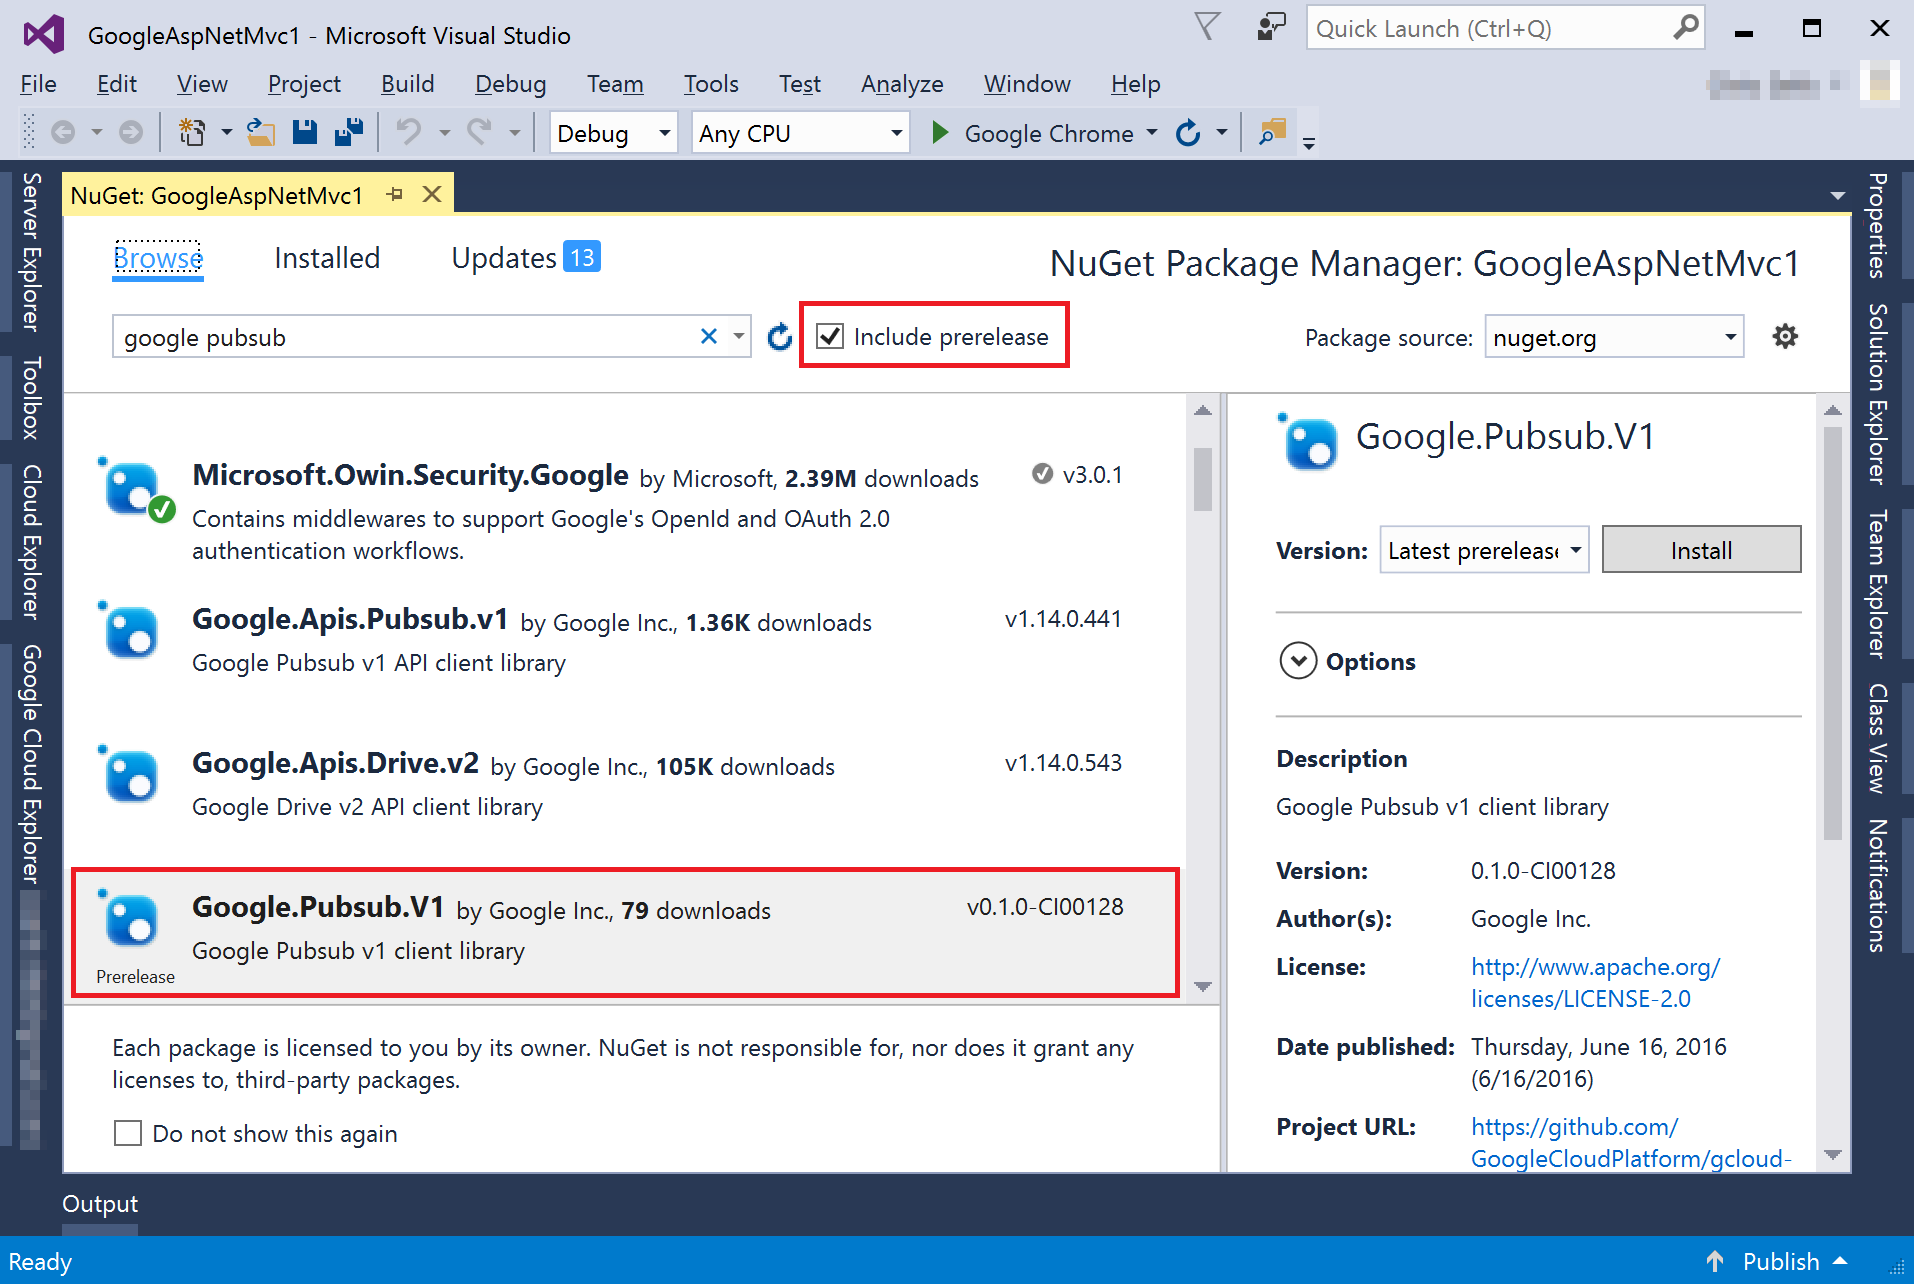Select the Save All toolbar icon
Screen dimensions: 1914x1284
coord(348,131)
